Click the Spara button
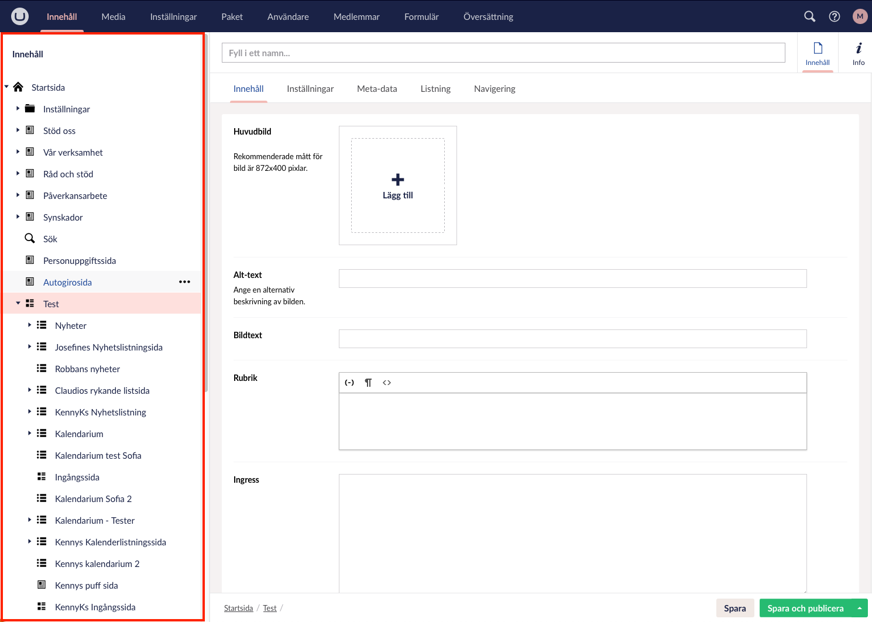This screenshot has width=872, height=622. [x=735, y=609]
